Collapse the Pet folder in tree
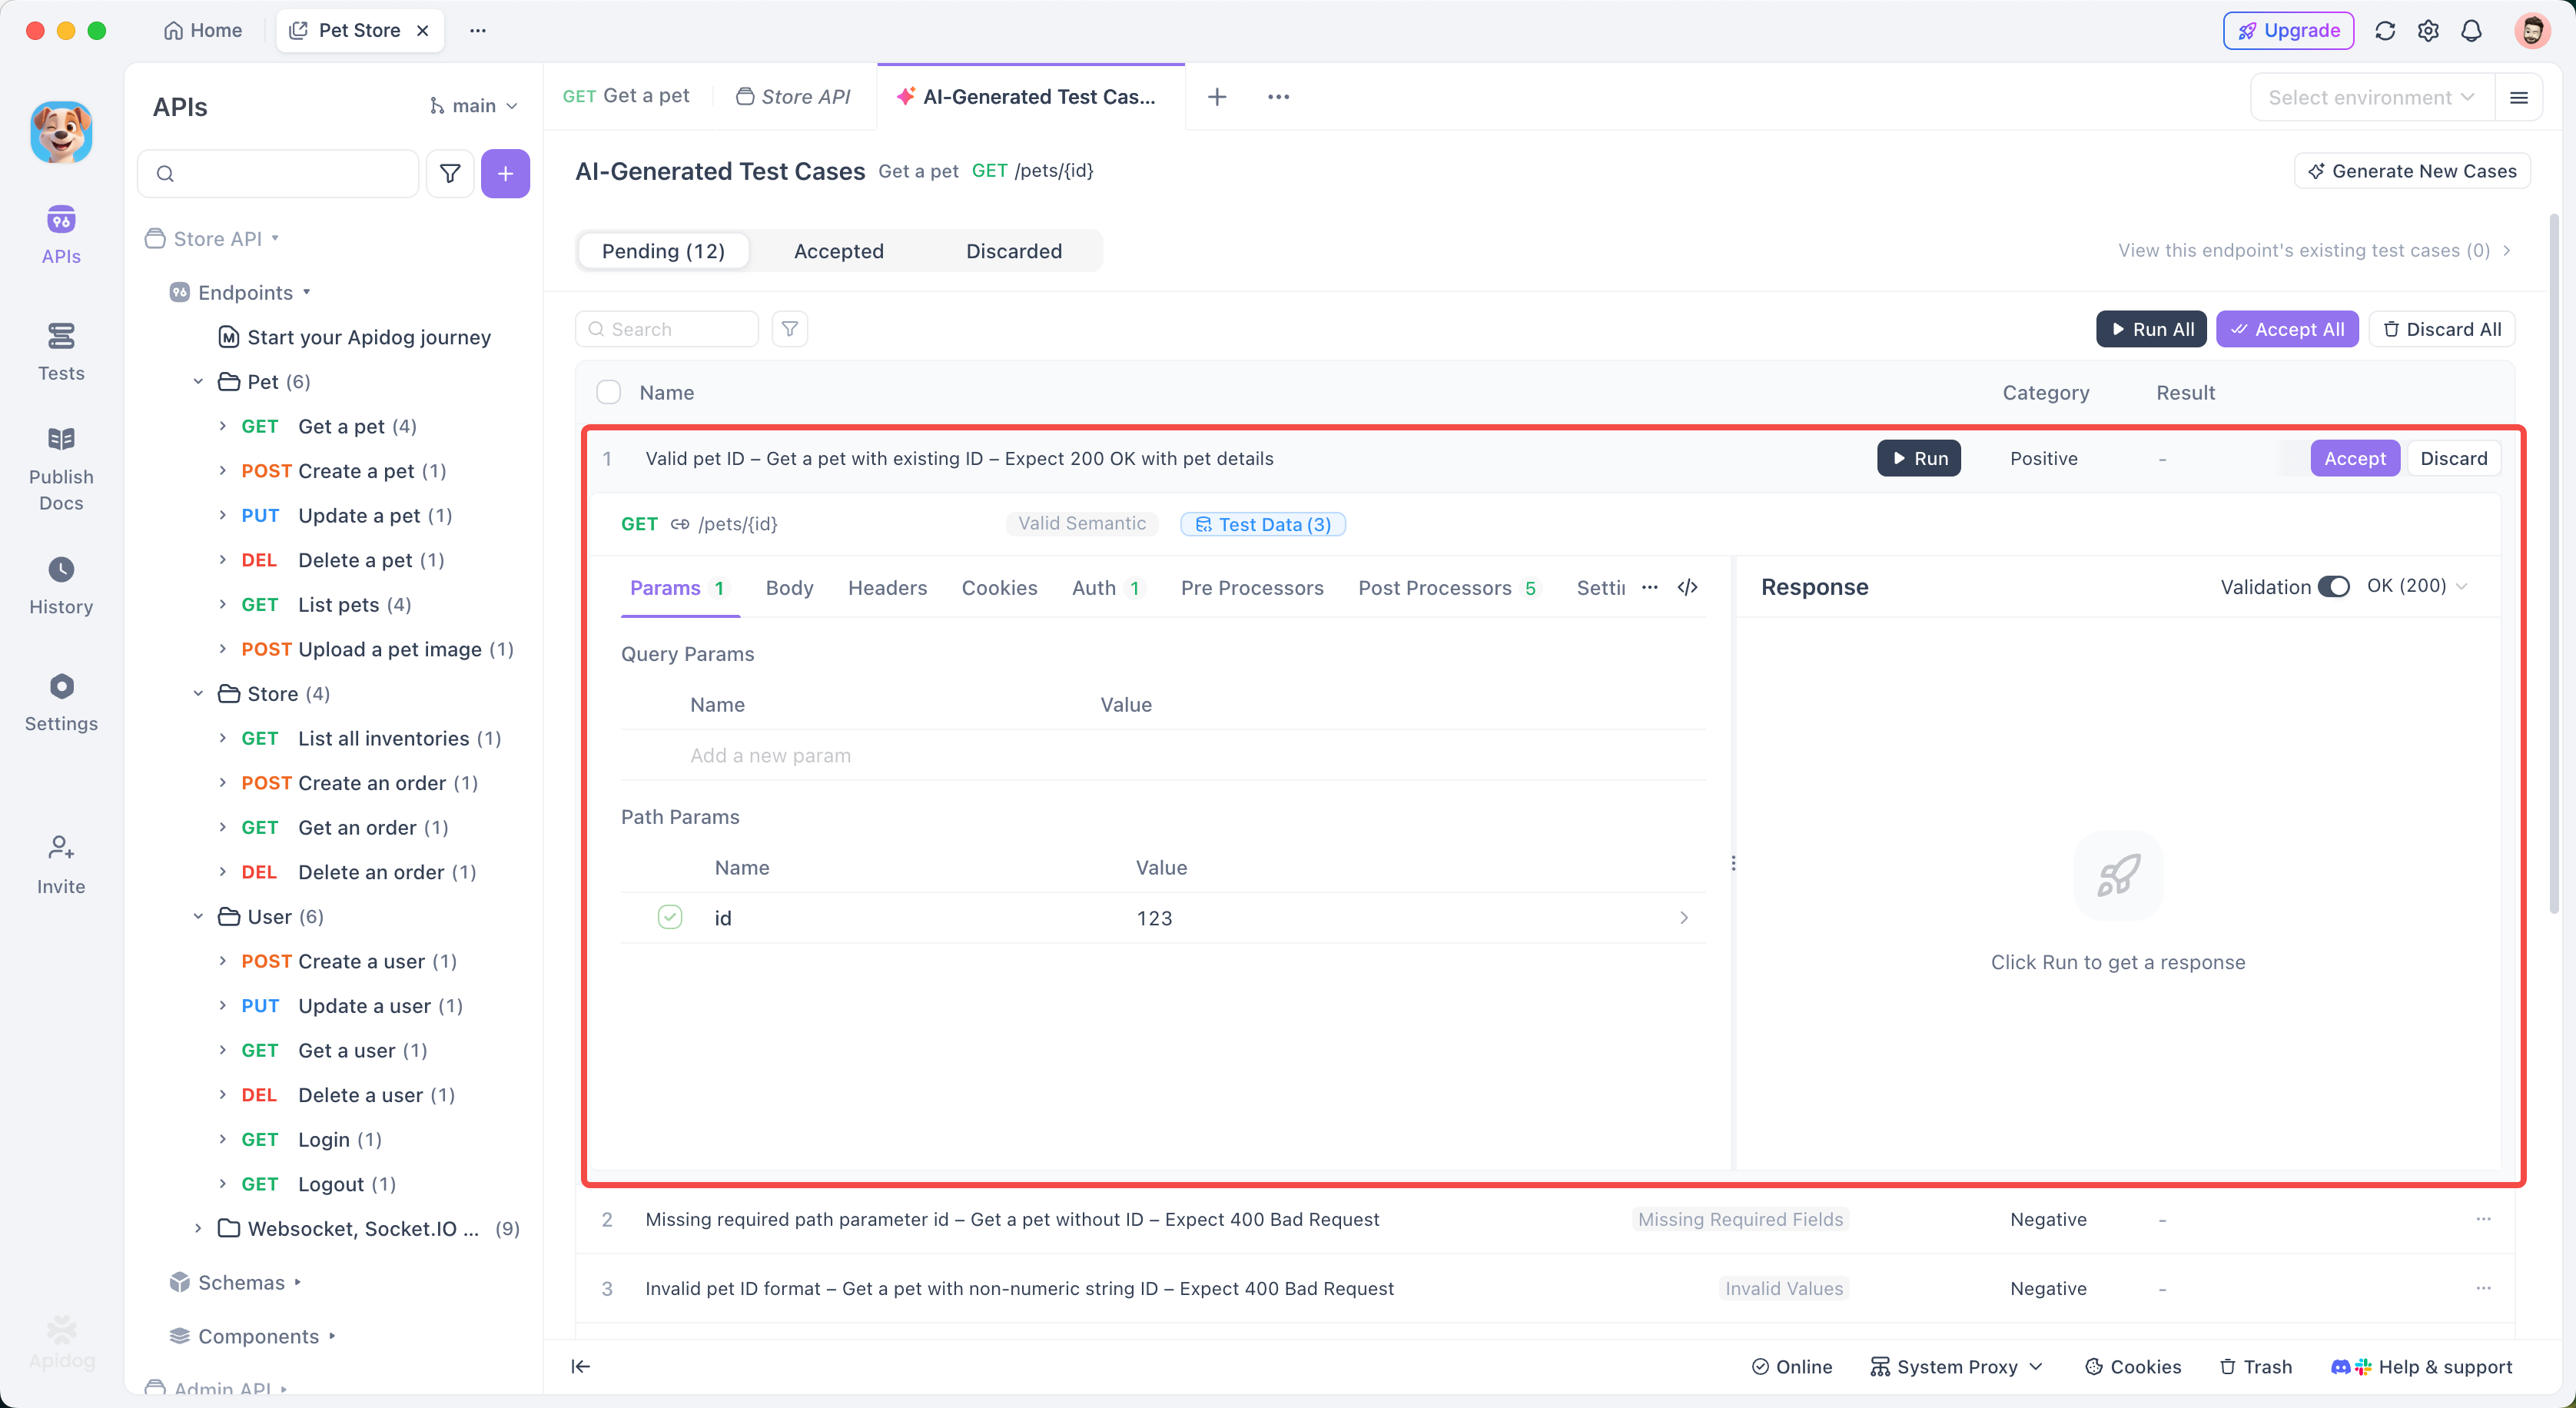The image size is (2576, 1408). pos(198,381)
